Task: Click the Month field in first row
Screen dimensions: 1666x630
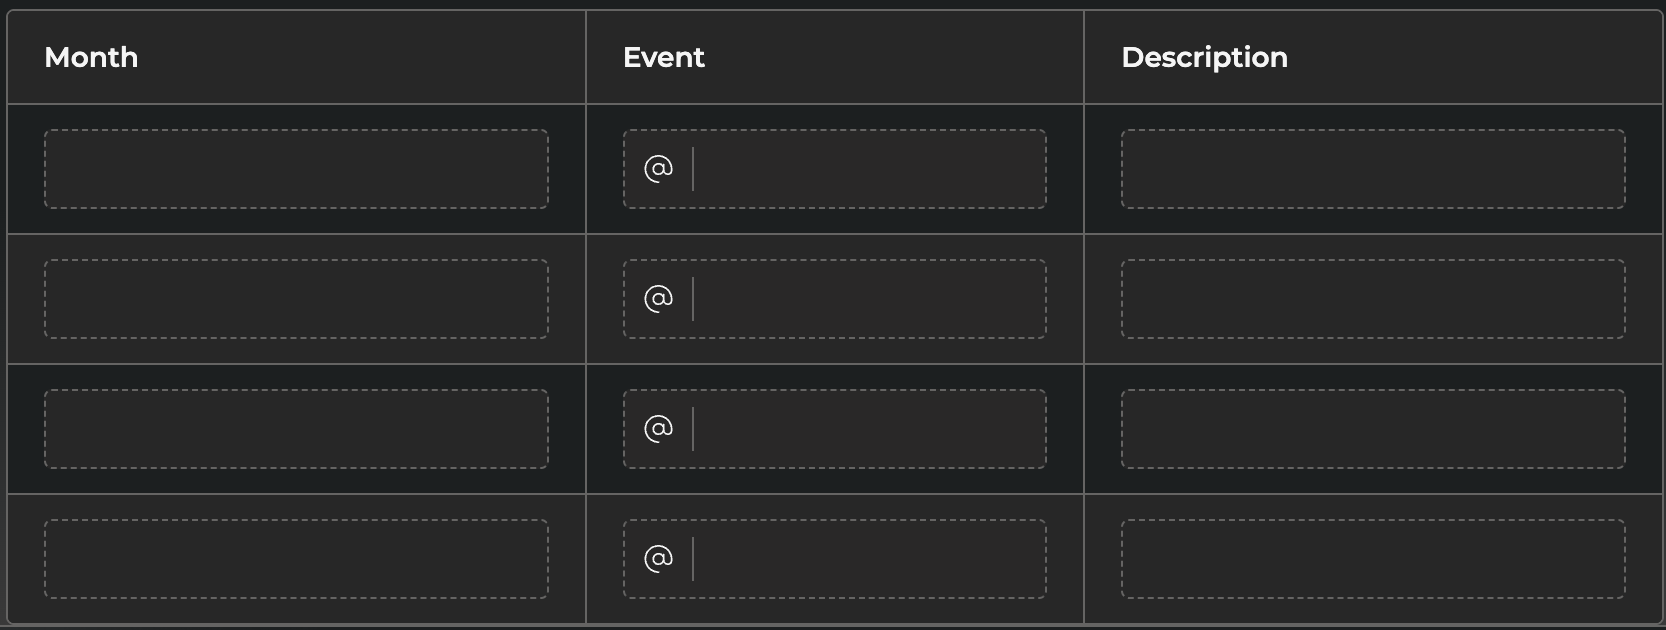Action: [296, 169]
